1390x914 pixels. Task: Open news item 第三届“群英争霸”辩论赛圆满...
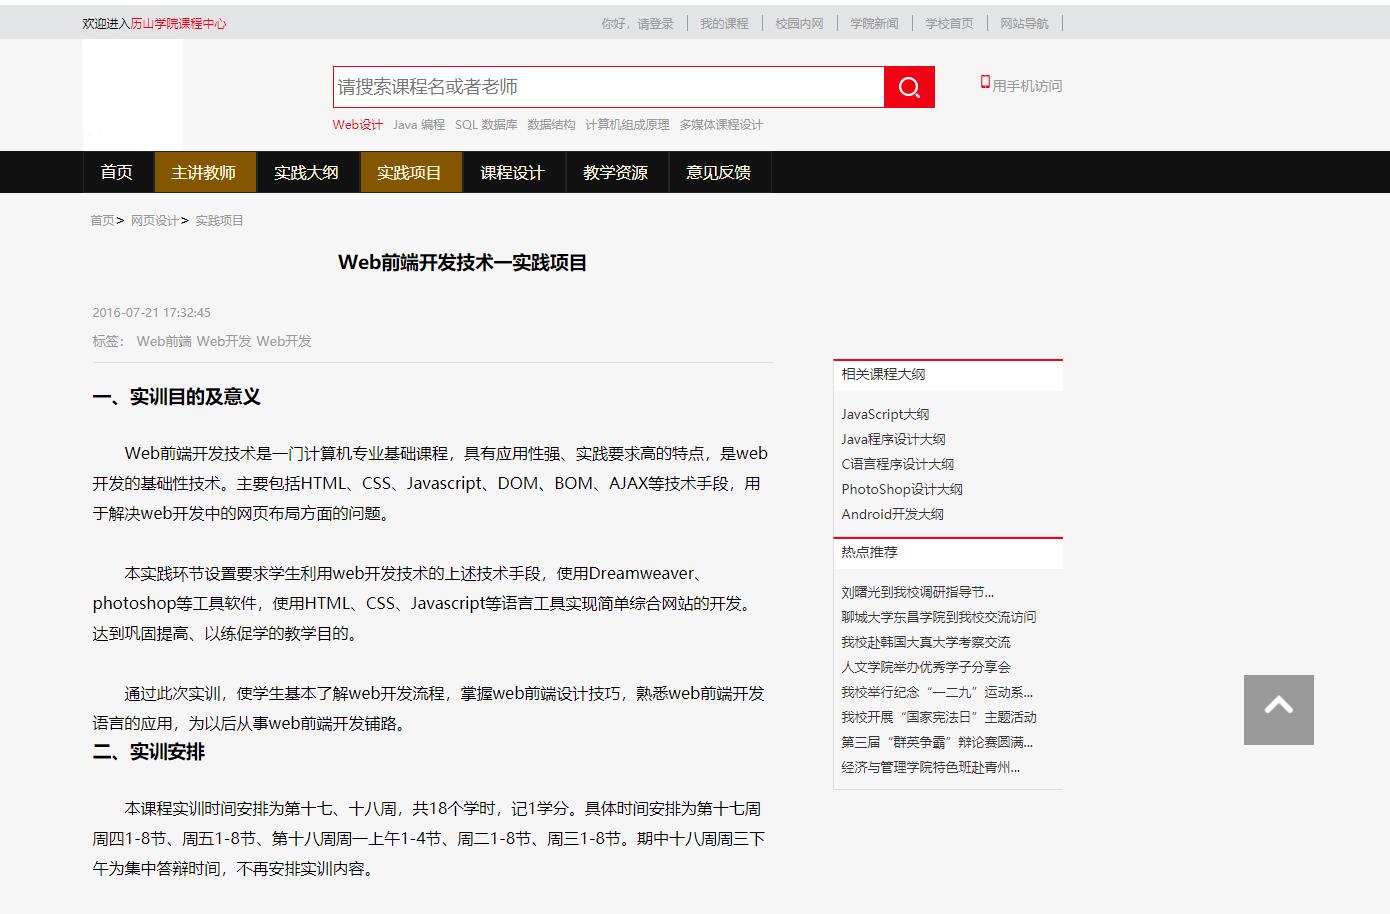(936, 742)
